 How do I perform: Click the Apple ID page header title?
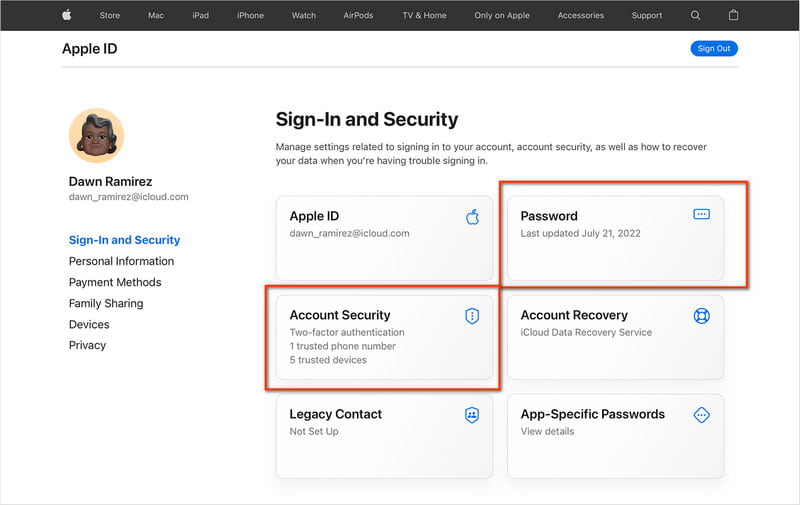pyautogui.click(x=90, y=48)
